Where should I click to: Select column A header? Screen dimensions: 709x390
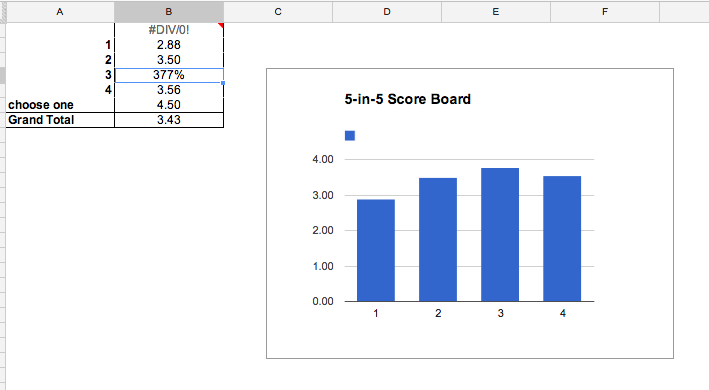pyautogui.click(x=60, y=12)
